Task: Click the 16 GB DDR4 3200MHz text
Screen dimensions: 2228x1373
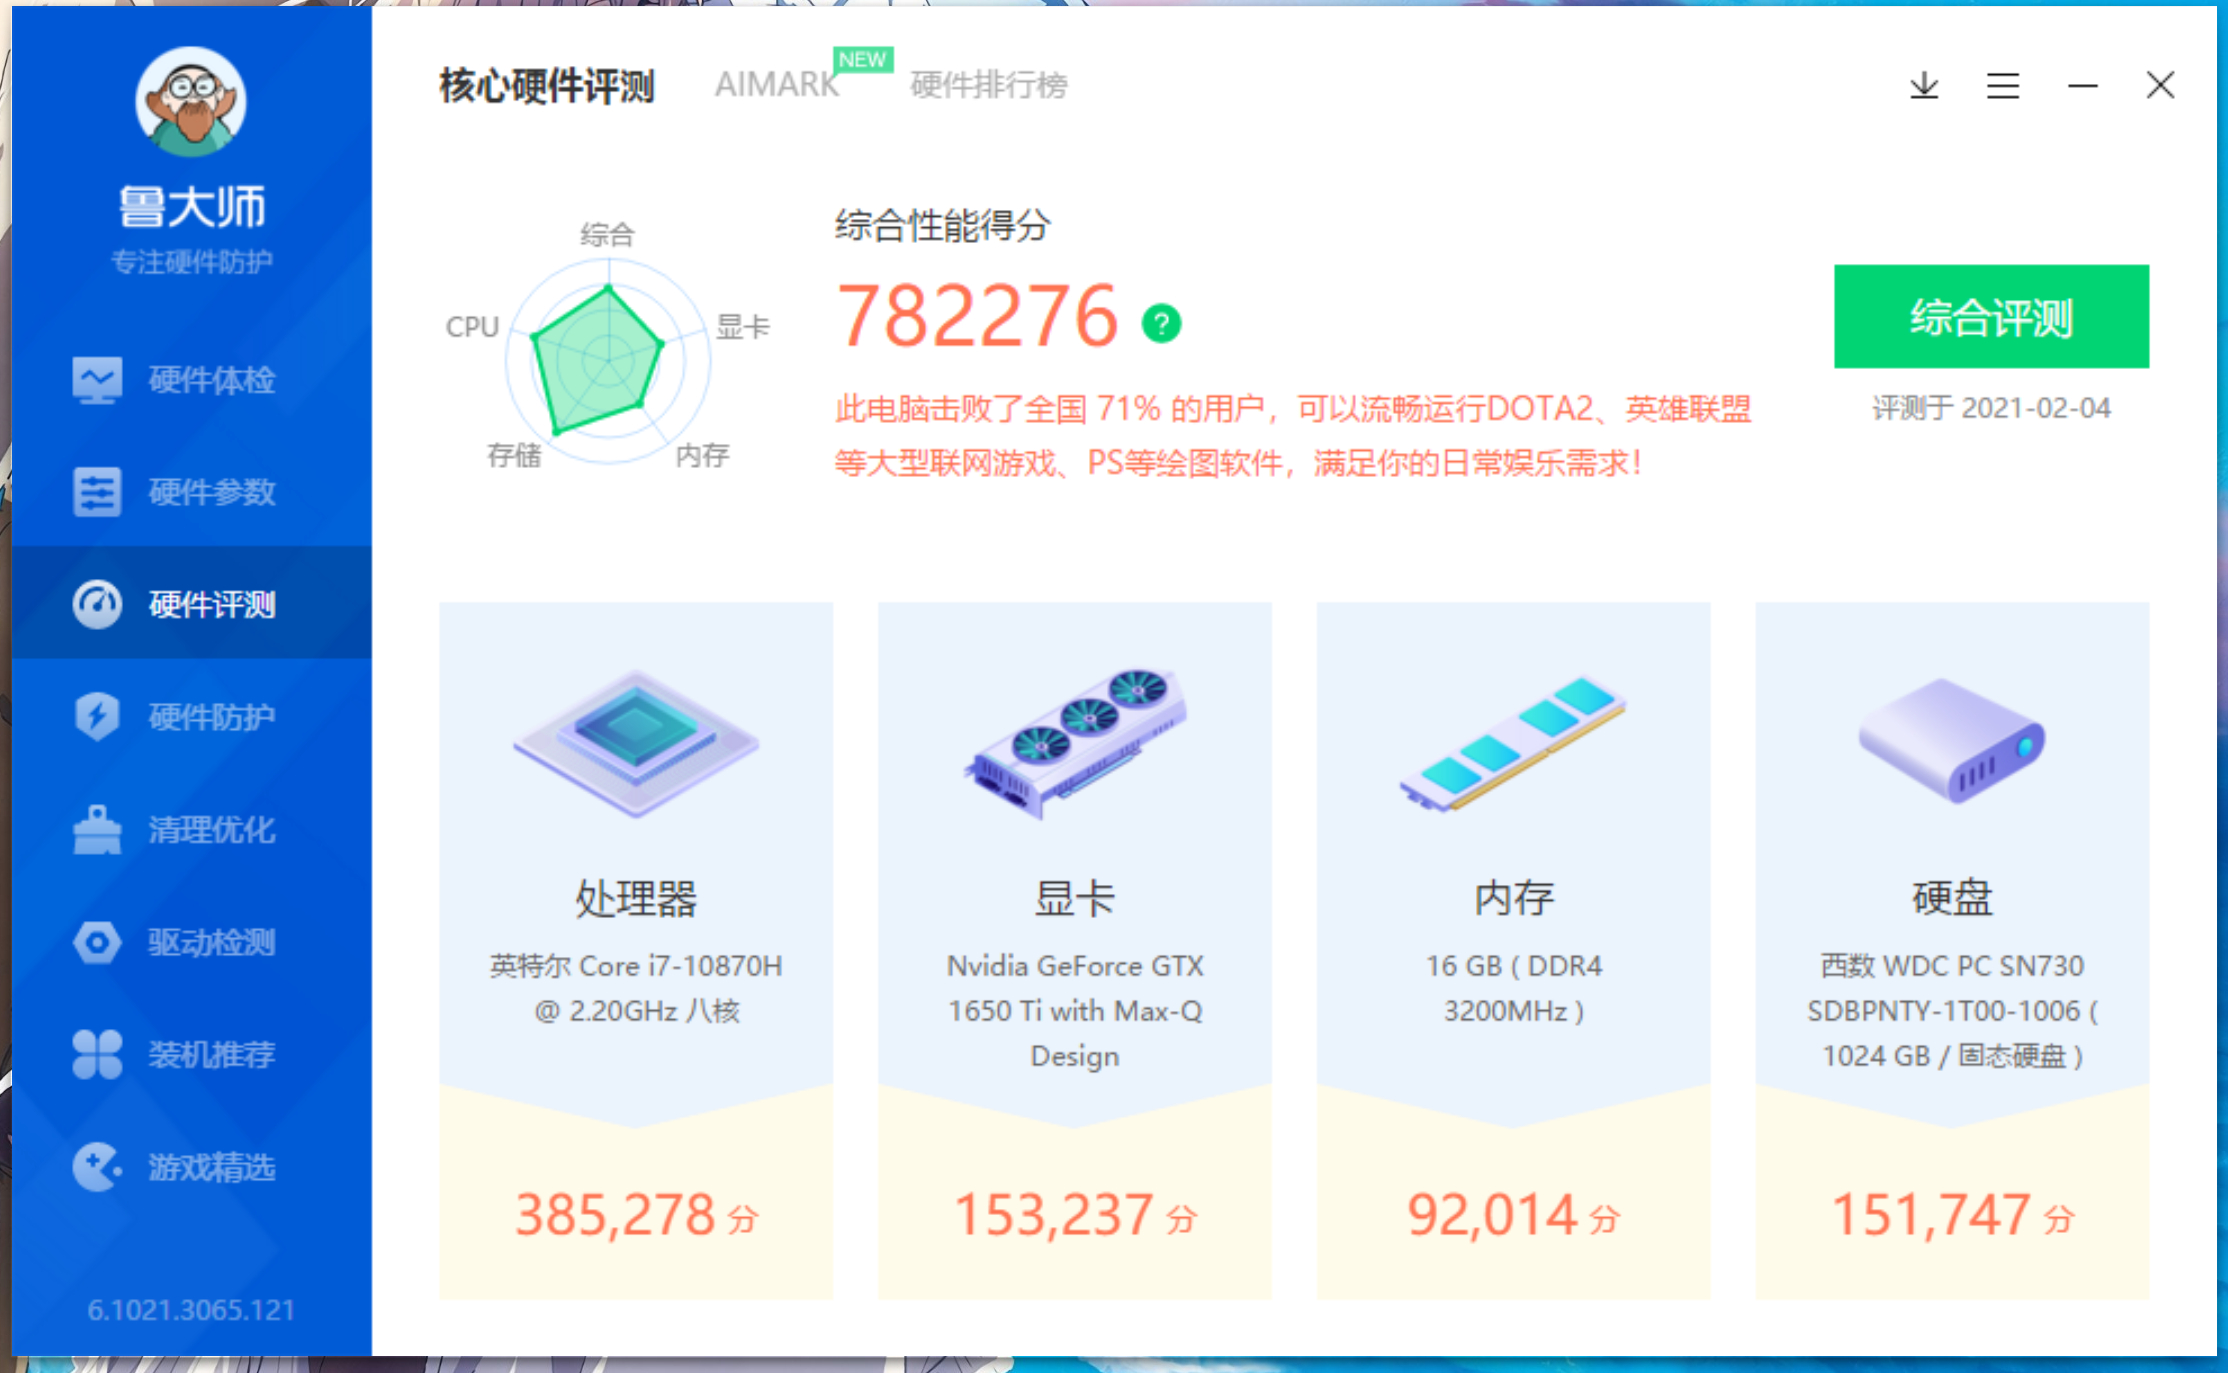Action: pyautogui.click(x=1513, y=988)
